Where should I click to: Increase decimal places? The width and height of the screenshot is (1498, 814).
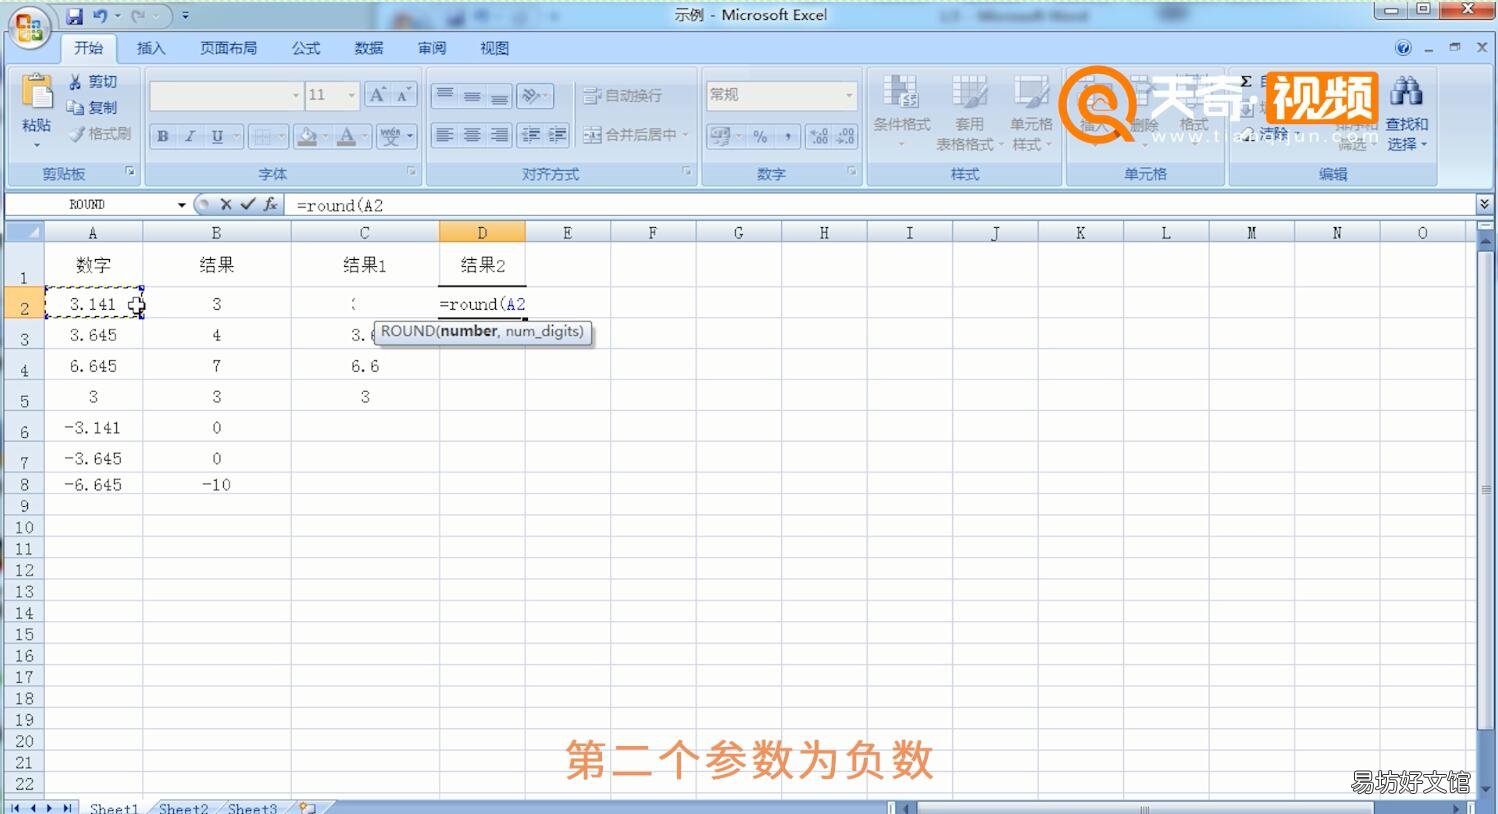[x=819, y=136]
